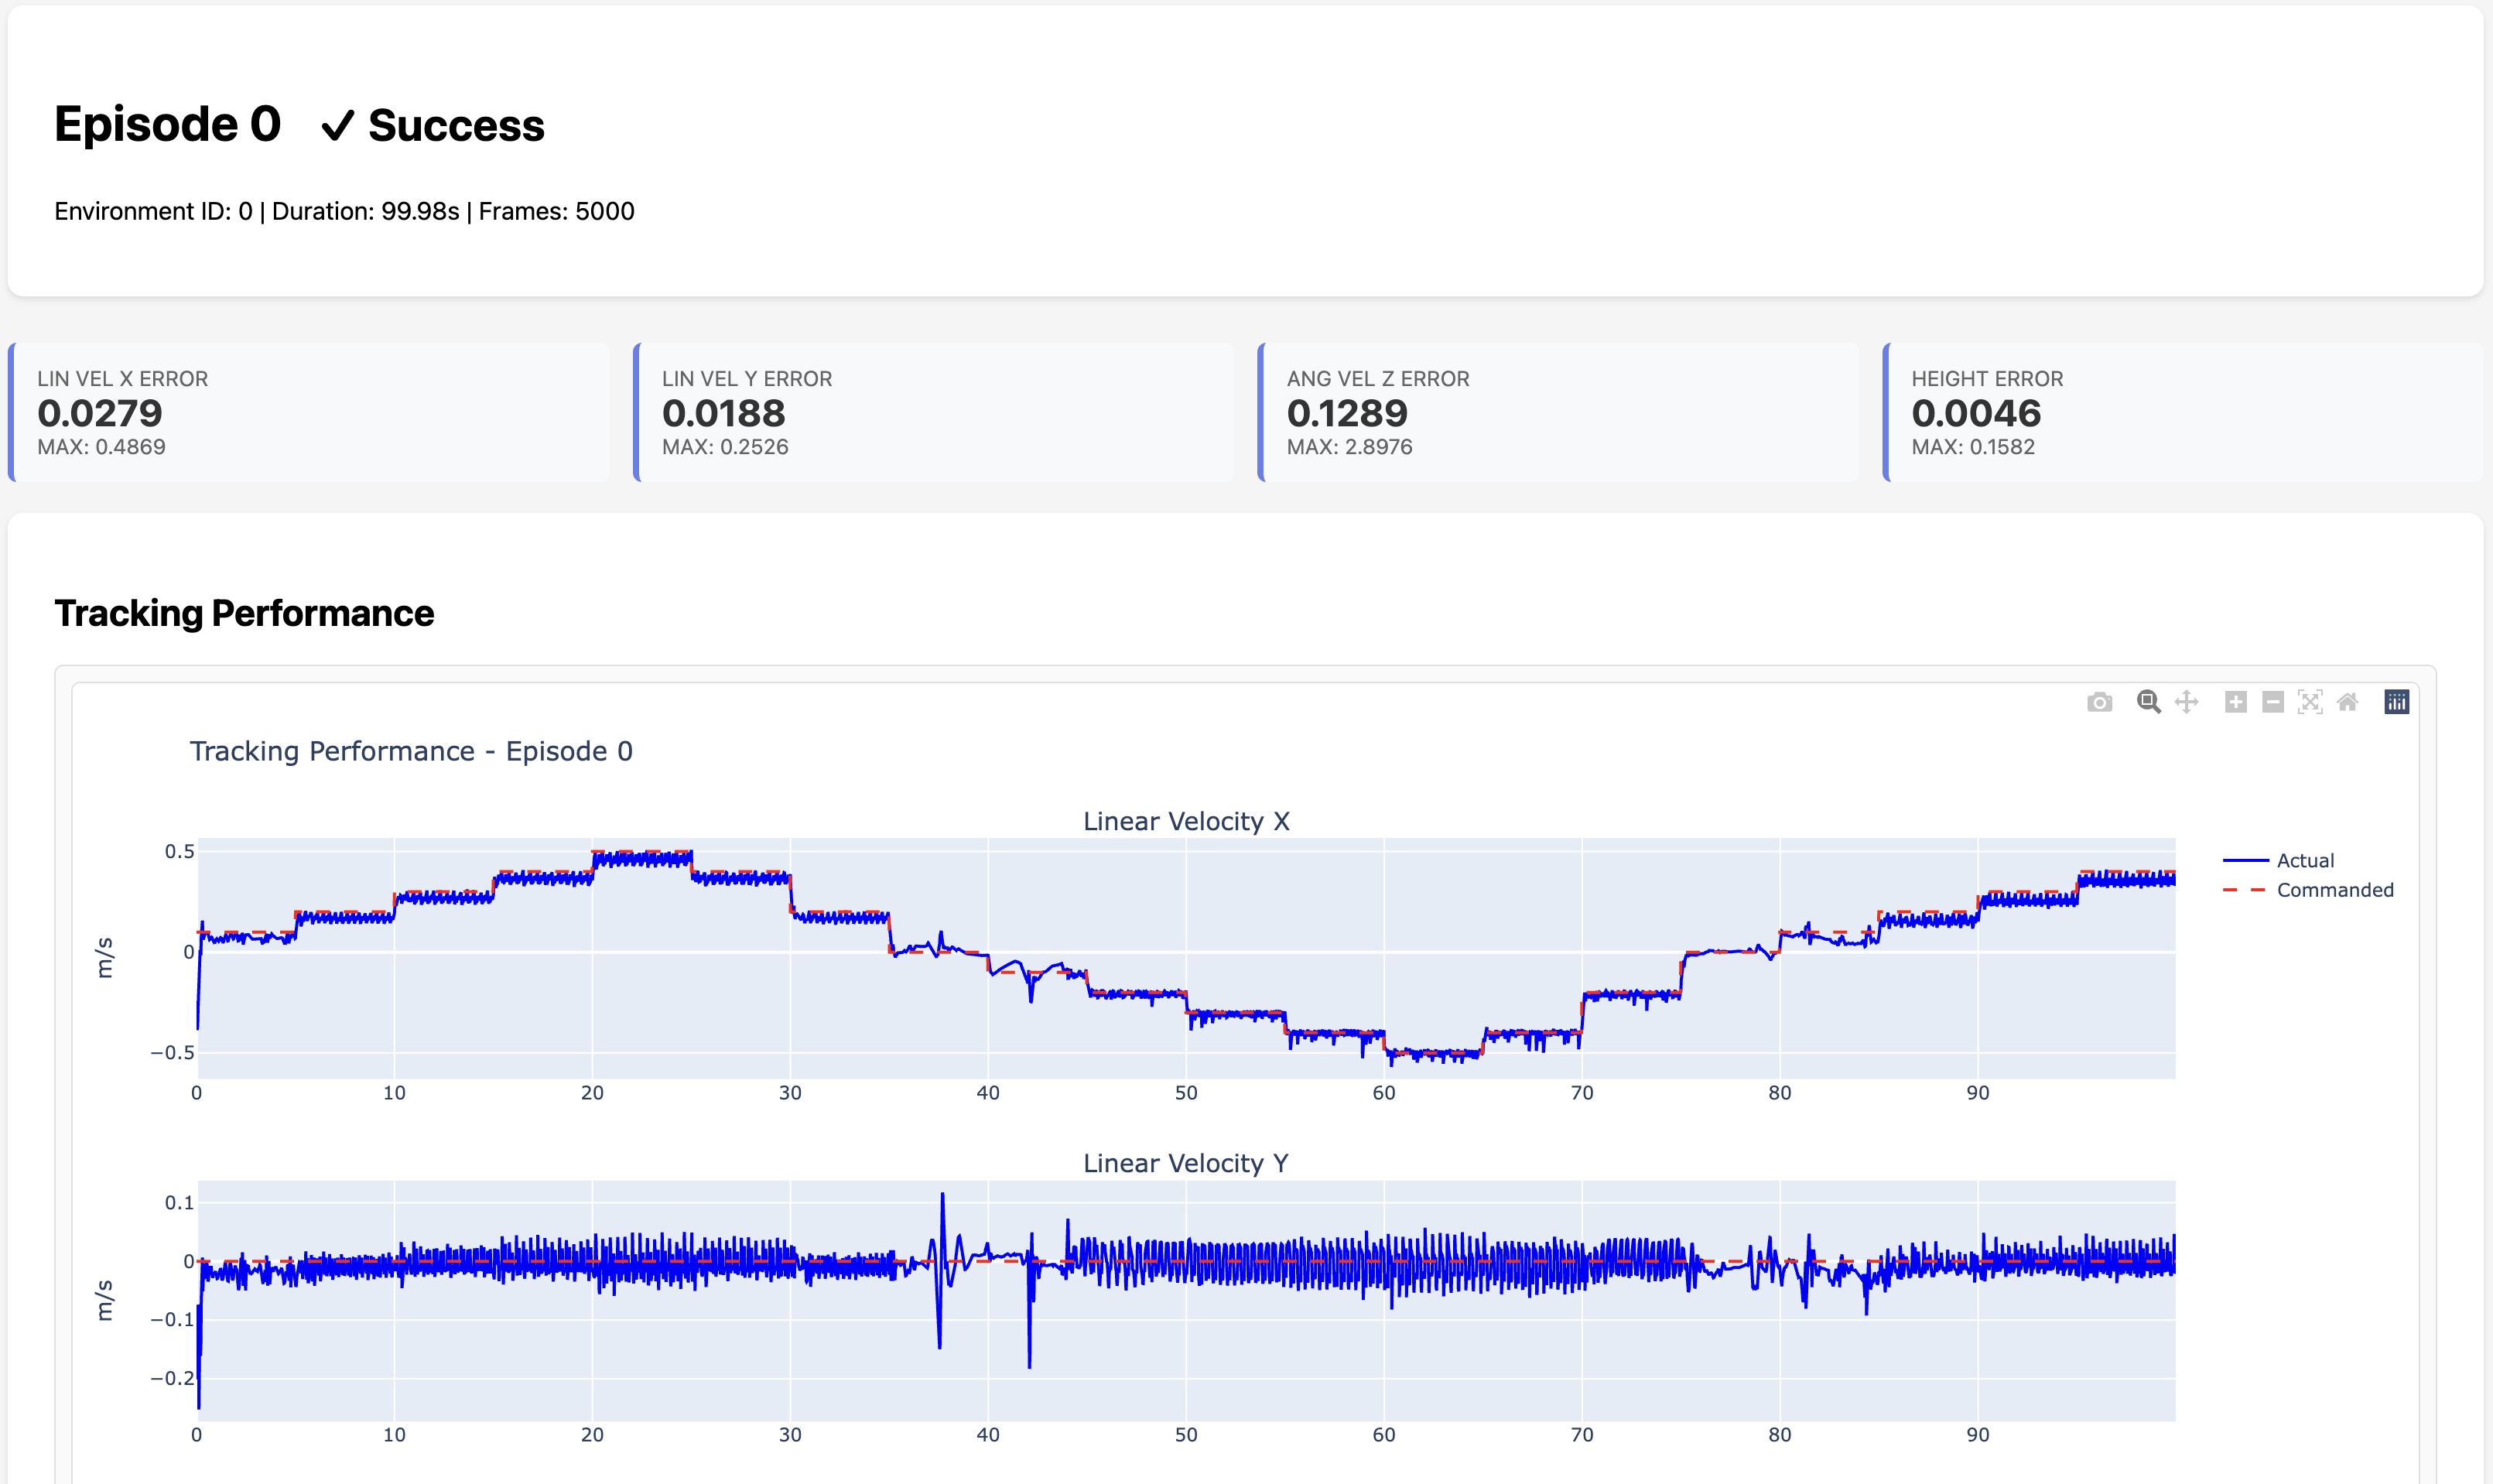Click plot title Tracking Performance - Episode 0
This screenshot has height=1484, width=2493.
411,751
